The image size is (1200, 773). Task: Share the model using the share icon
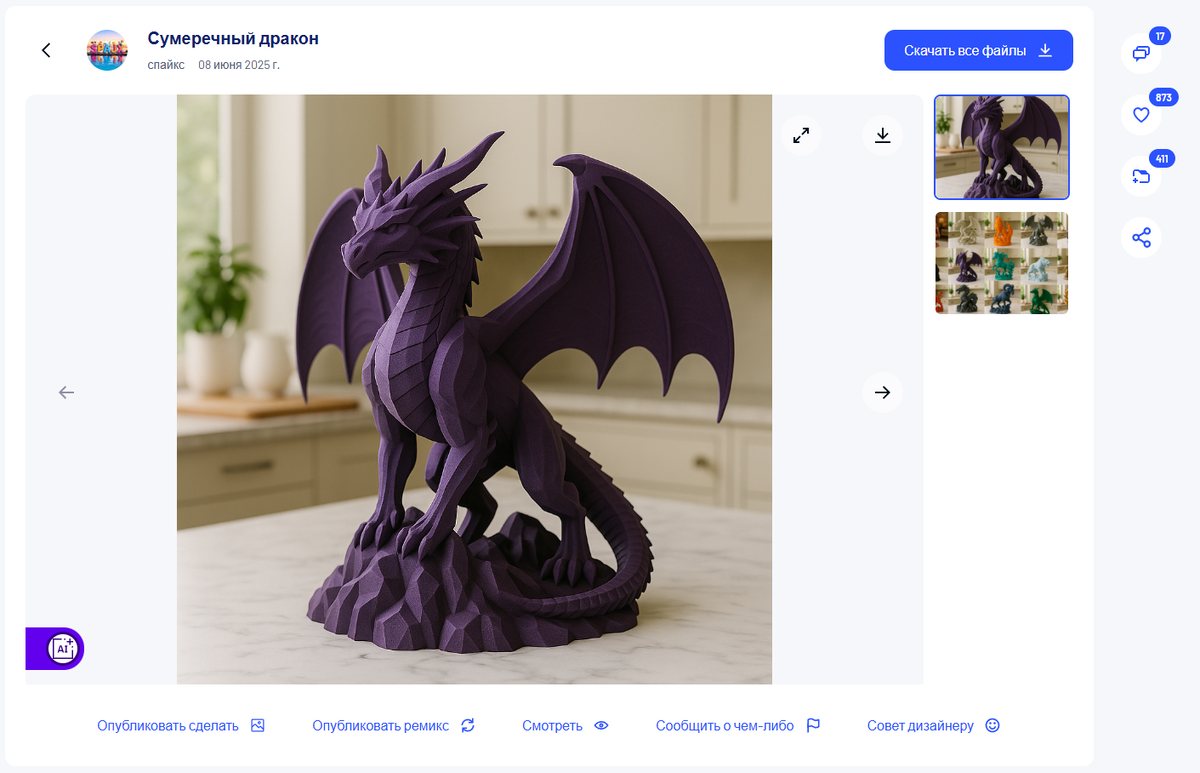pos(1141,237)
